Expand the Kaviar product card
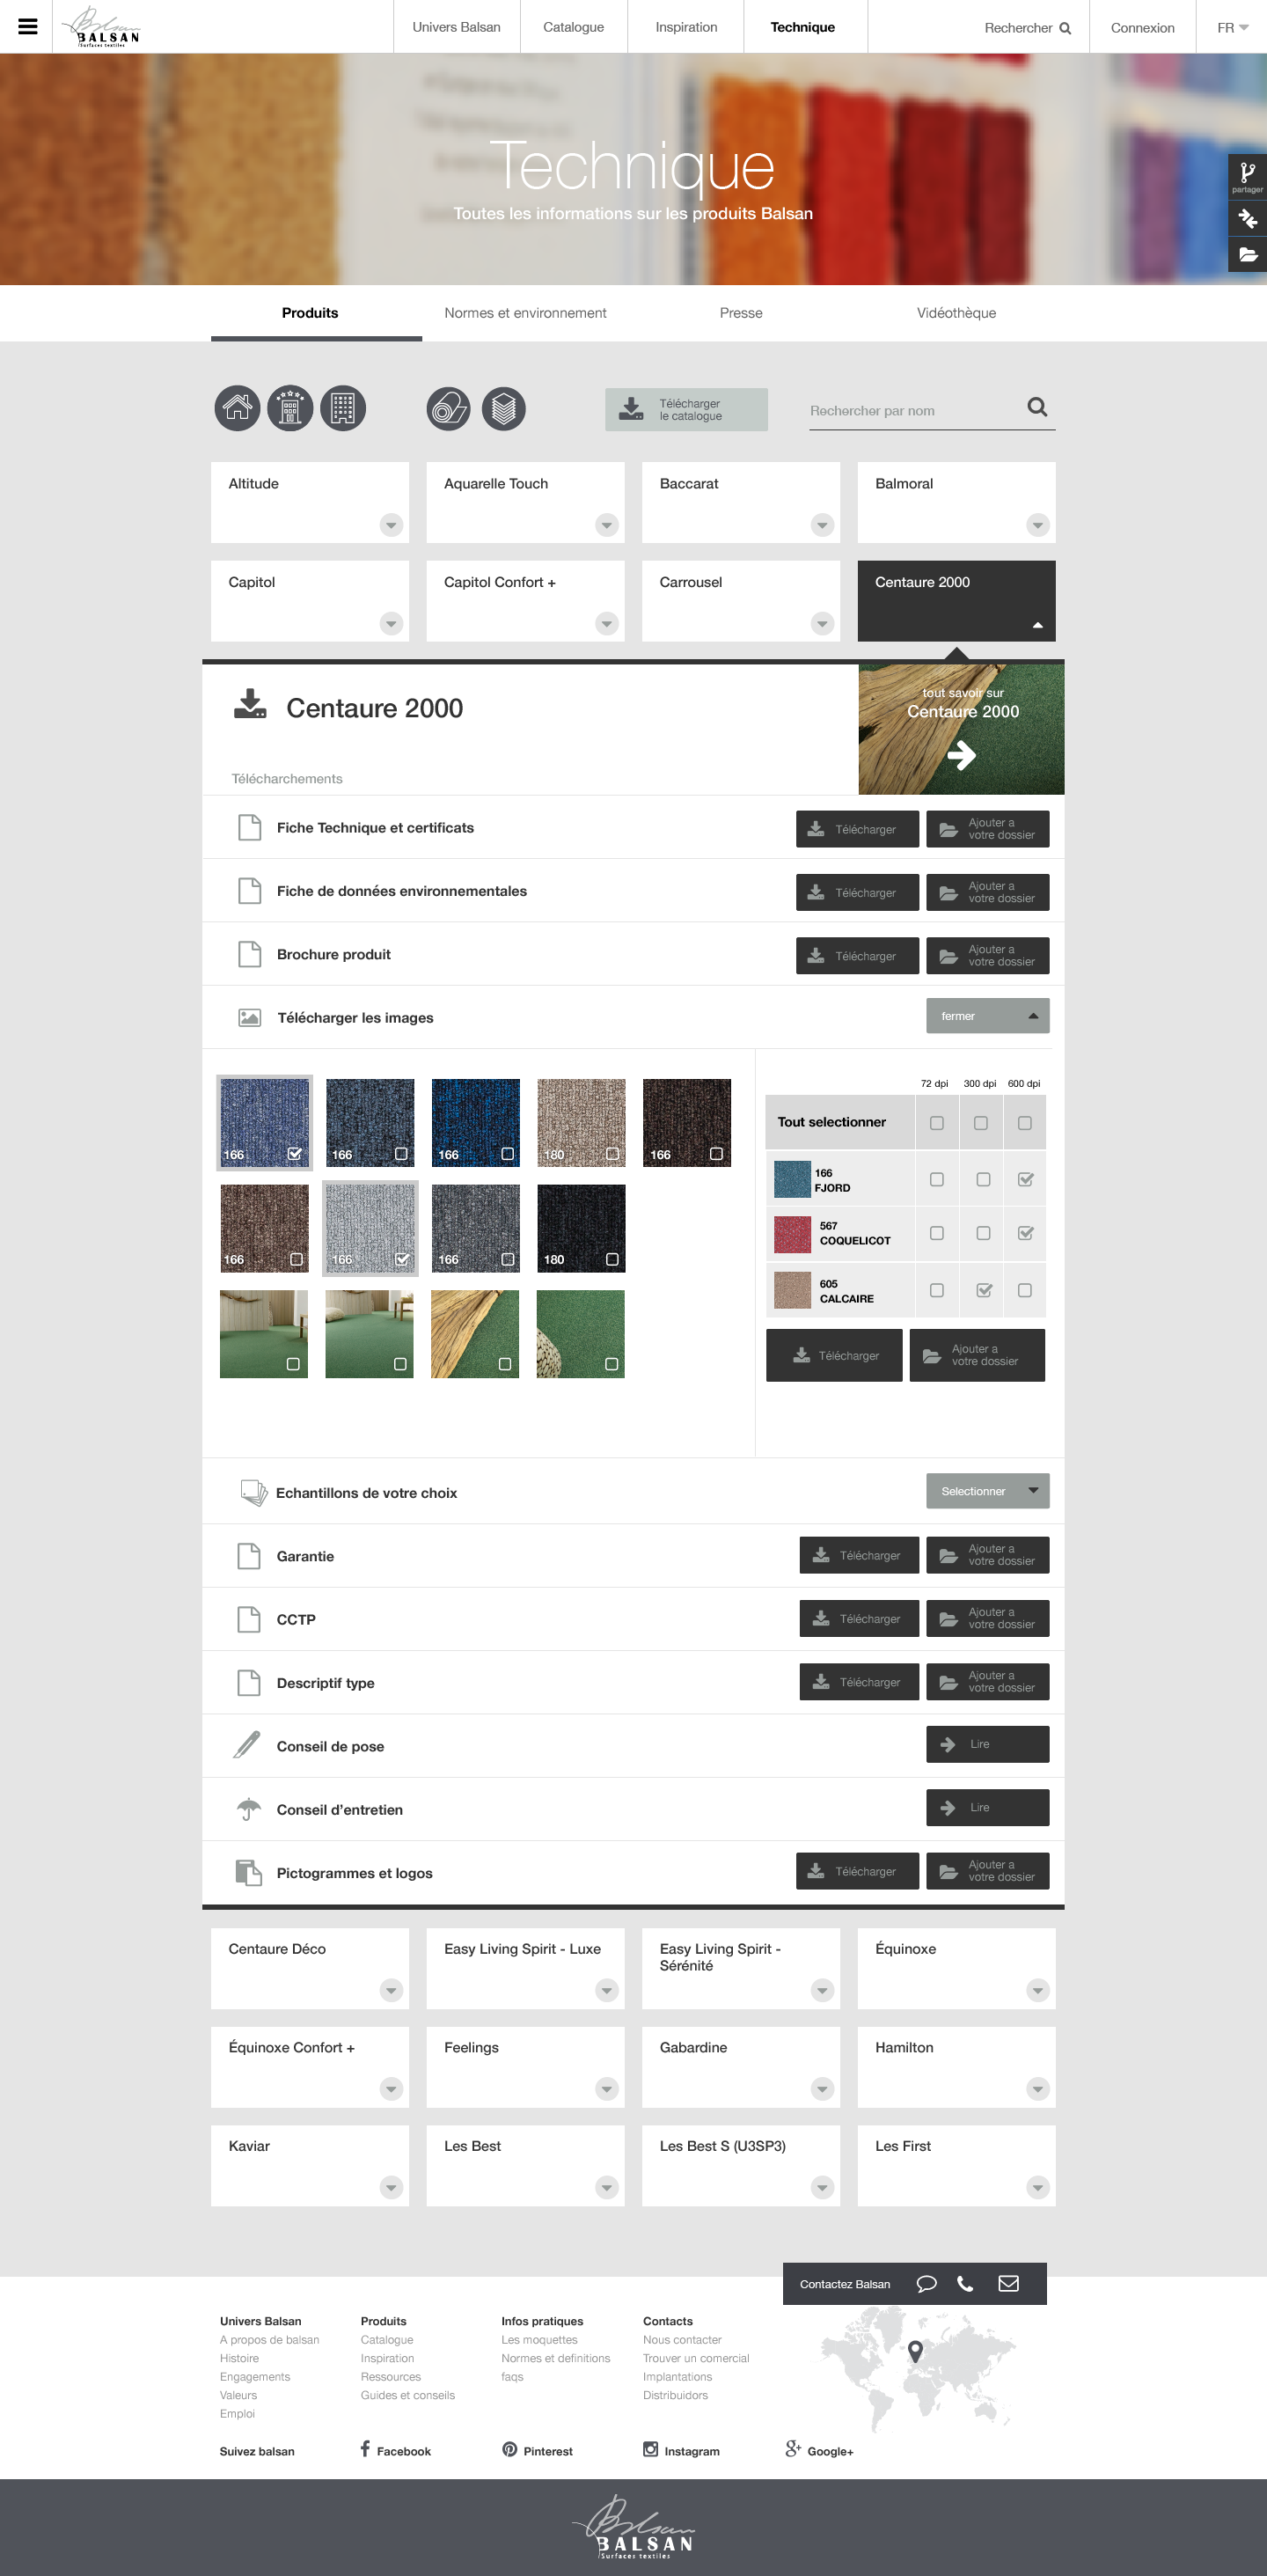Viewport: 1267px width, 2576px height. [x=391, y=2188]
